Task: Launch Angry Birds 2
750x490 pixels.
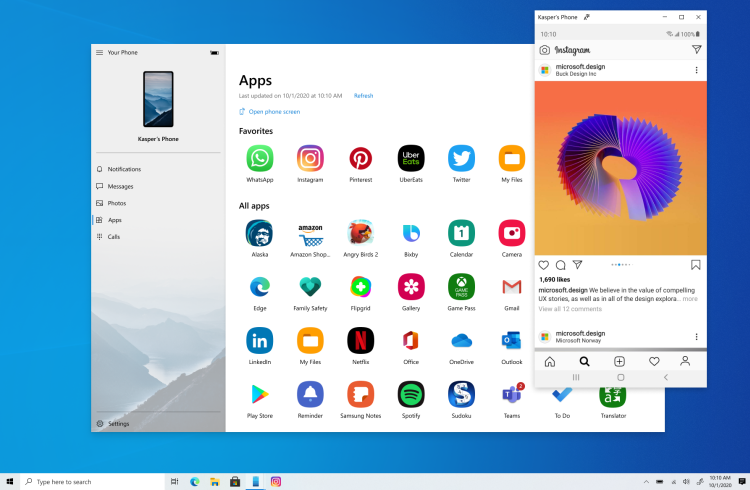Action: pyautogui.click(x=361, y=233)
